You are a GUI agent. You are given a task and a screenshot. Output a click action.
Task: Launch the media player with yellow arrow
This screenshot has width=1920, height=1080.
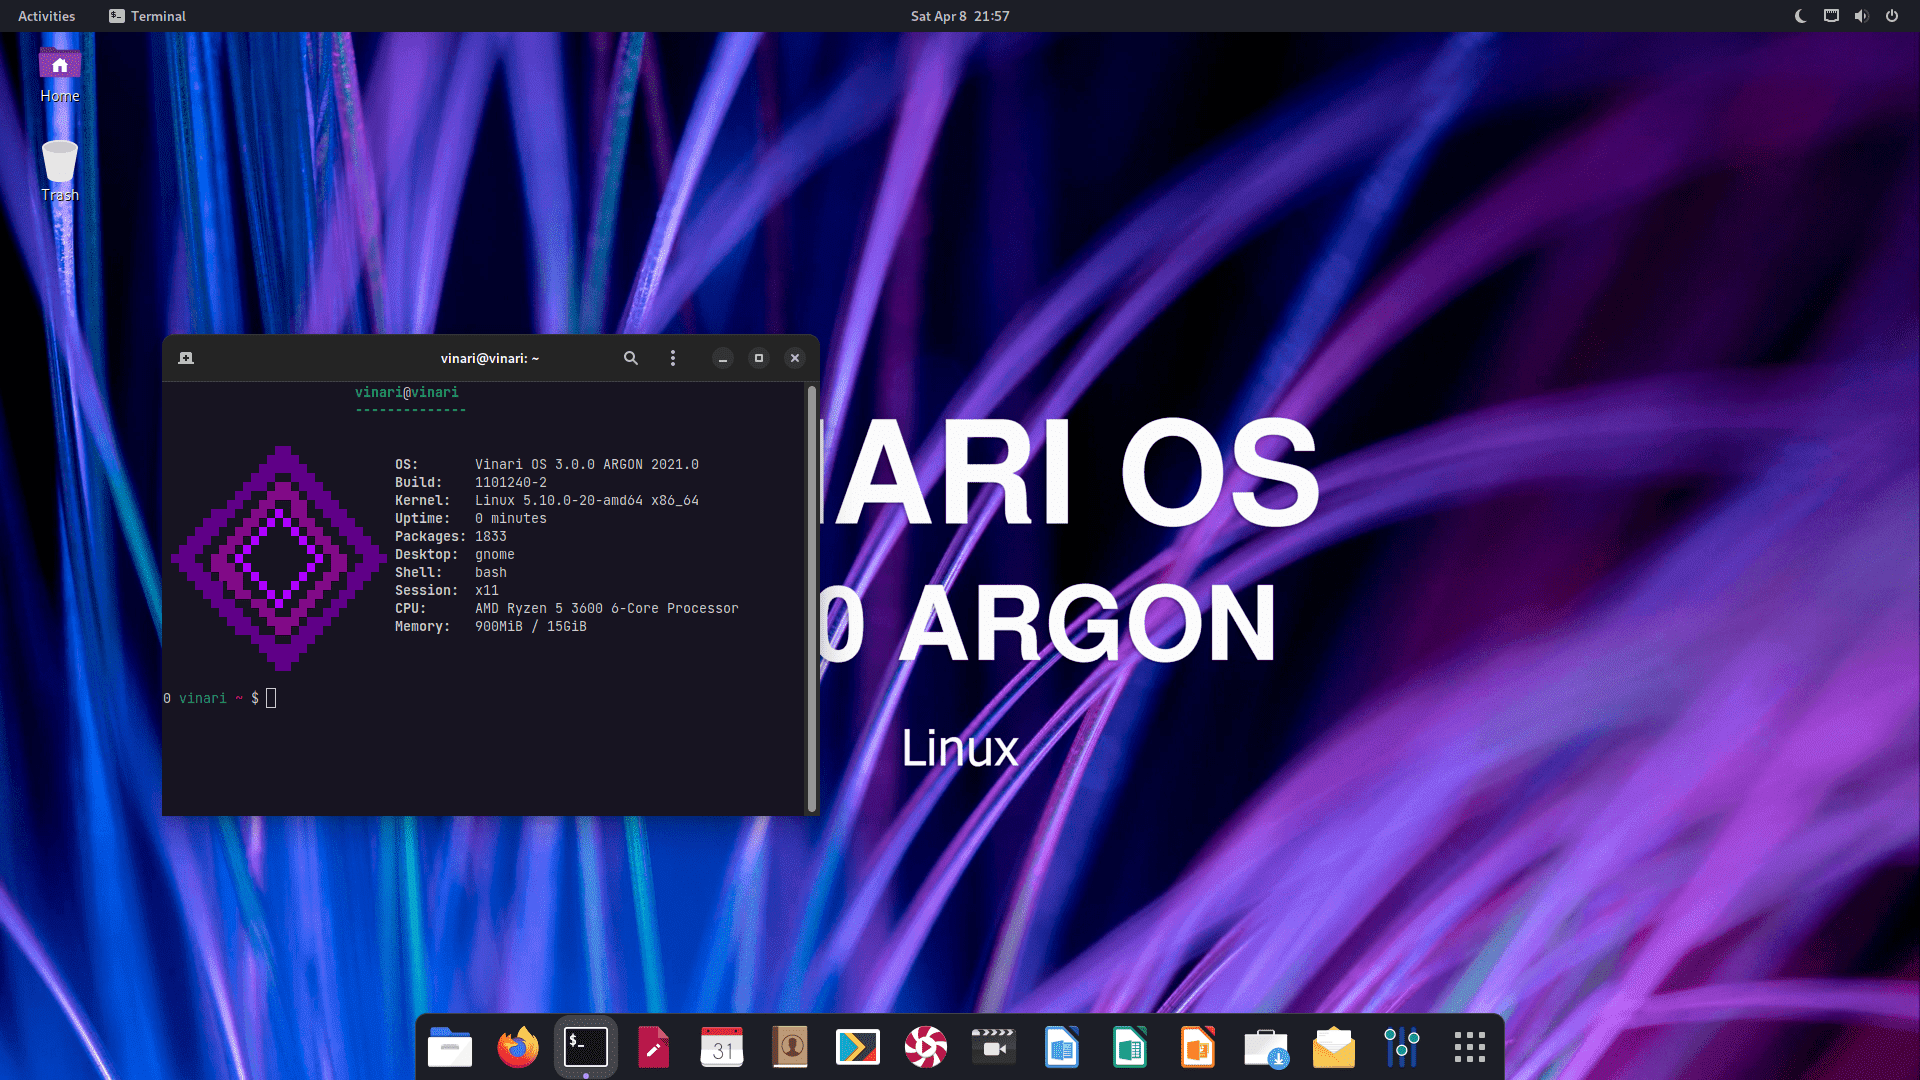coord(858,1047)
